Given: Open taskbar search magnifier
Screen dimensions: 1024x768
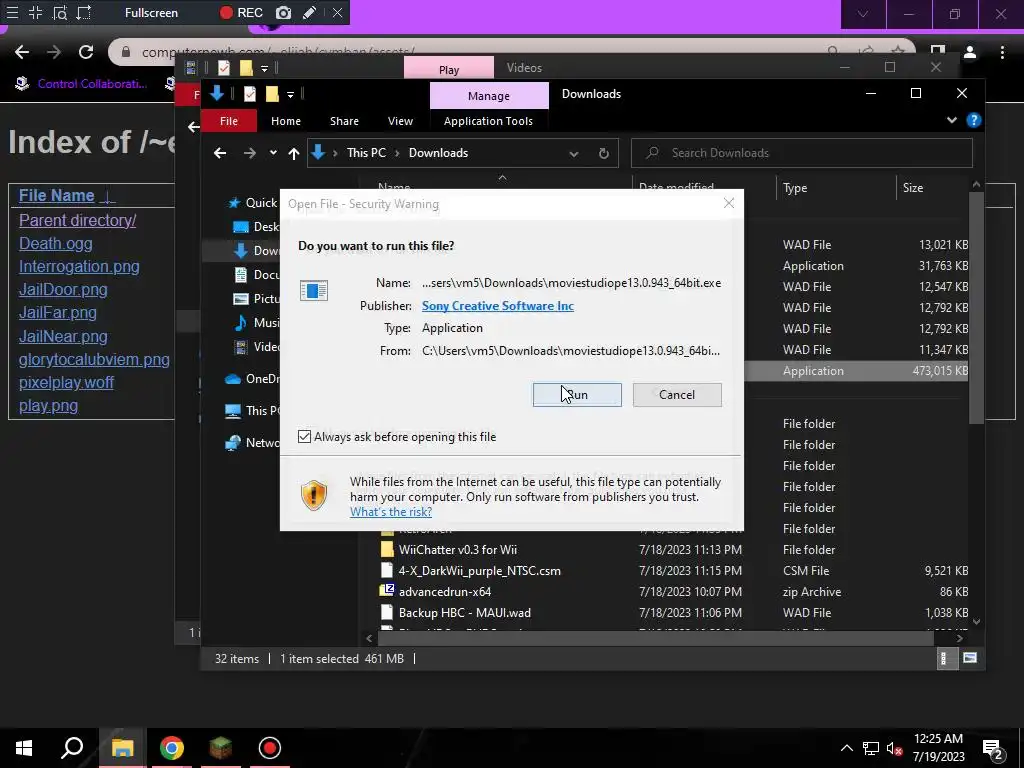Looking at the screenshot, I should point(72,748).
